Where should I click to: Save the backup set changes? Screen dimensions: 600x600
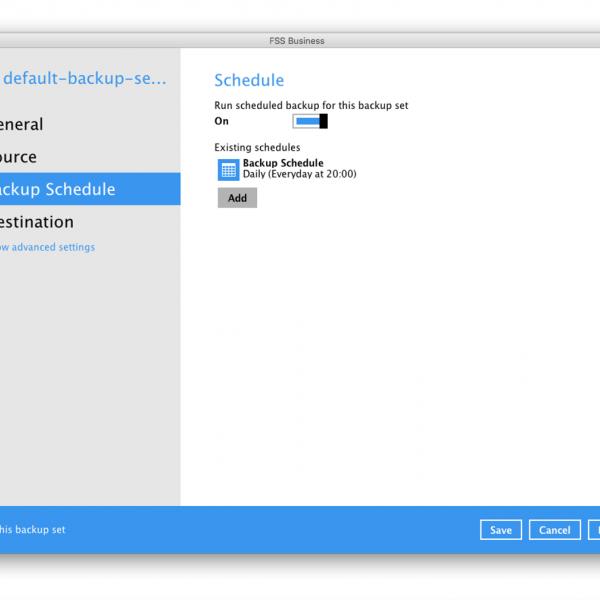pos(500,530)
